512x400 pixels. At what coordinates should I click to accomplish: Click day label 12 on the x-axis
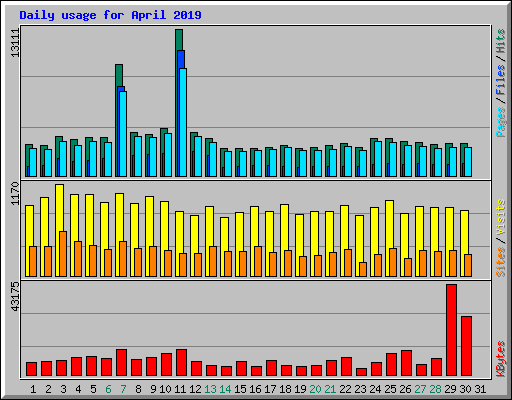[195, 389]
